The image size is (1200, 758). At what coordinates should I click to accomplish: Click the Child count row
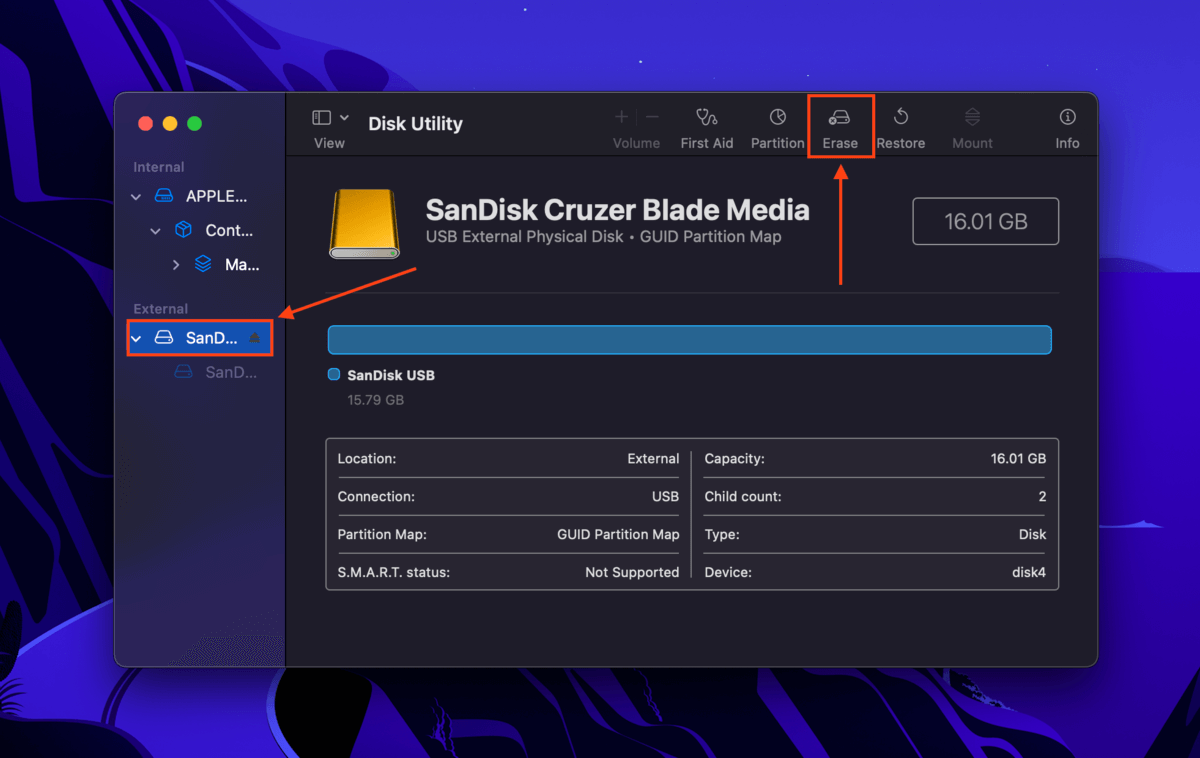pyautogui.click(x=875, y=496)
